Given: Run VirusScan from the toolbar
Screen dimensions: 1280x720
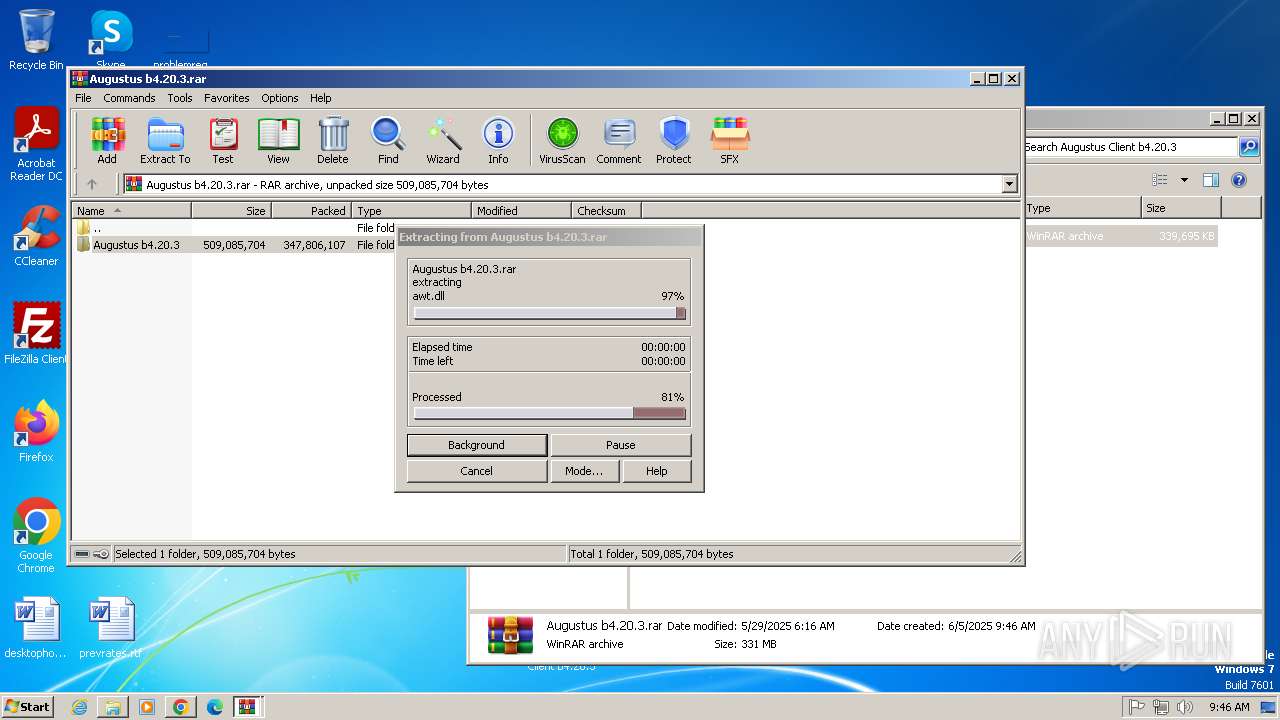Looking at the screenshot, I should [562, 139].
